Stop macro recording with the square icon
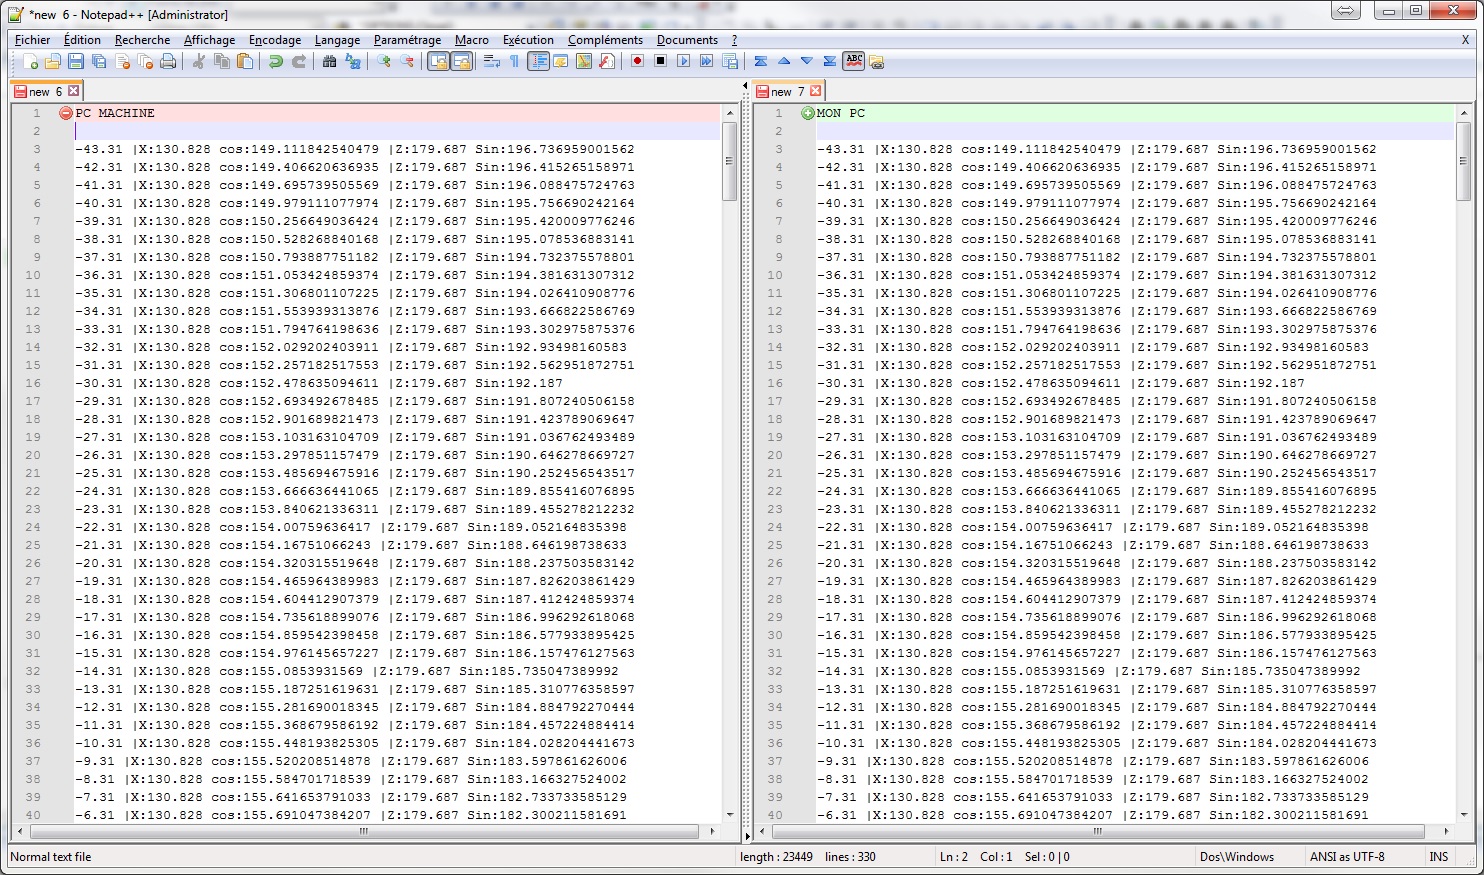 660,61
